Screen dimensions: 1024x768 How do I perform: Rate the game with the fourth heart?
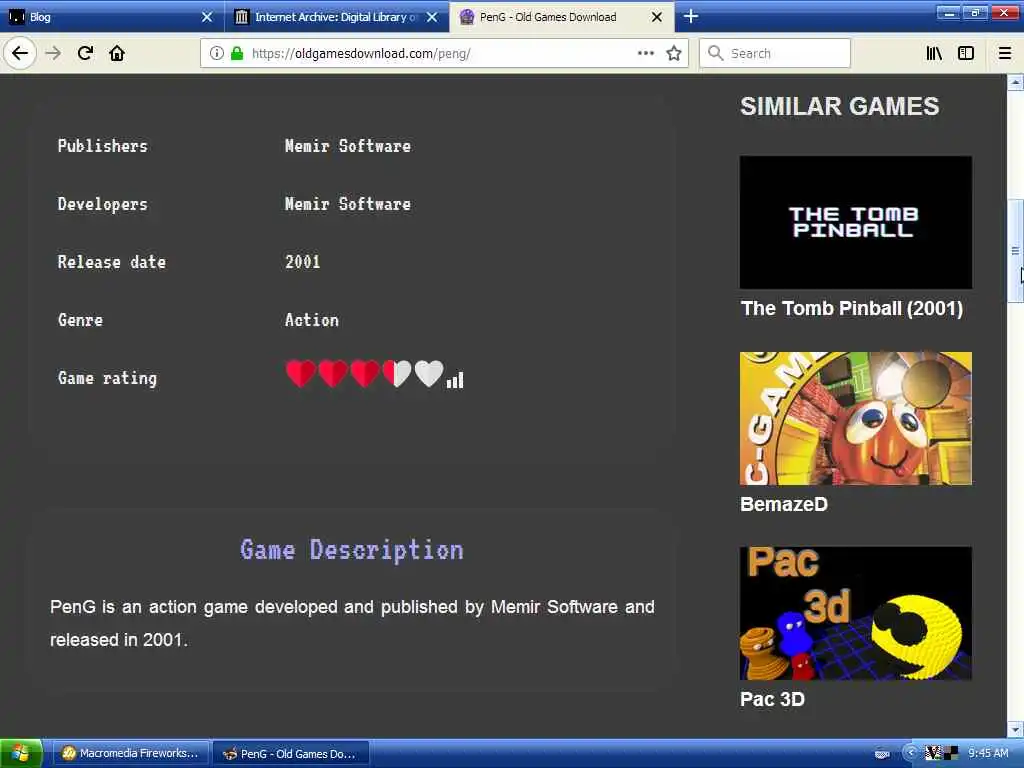click(x=397, y=374)
